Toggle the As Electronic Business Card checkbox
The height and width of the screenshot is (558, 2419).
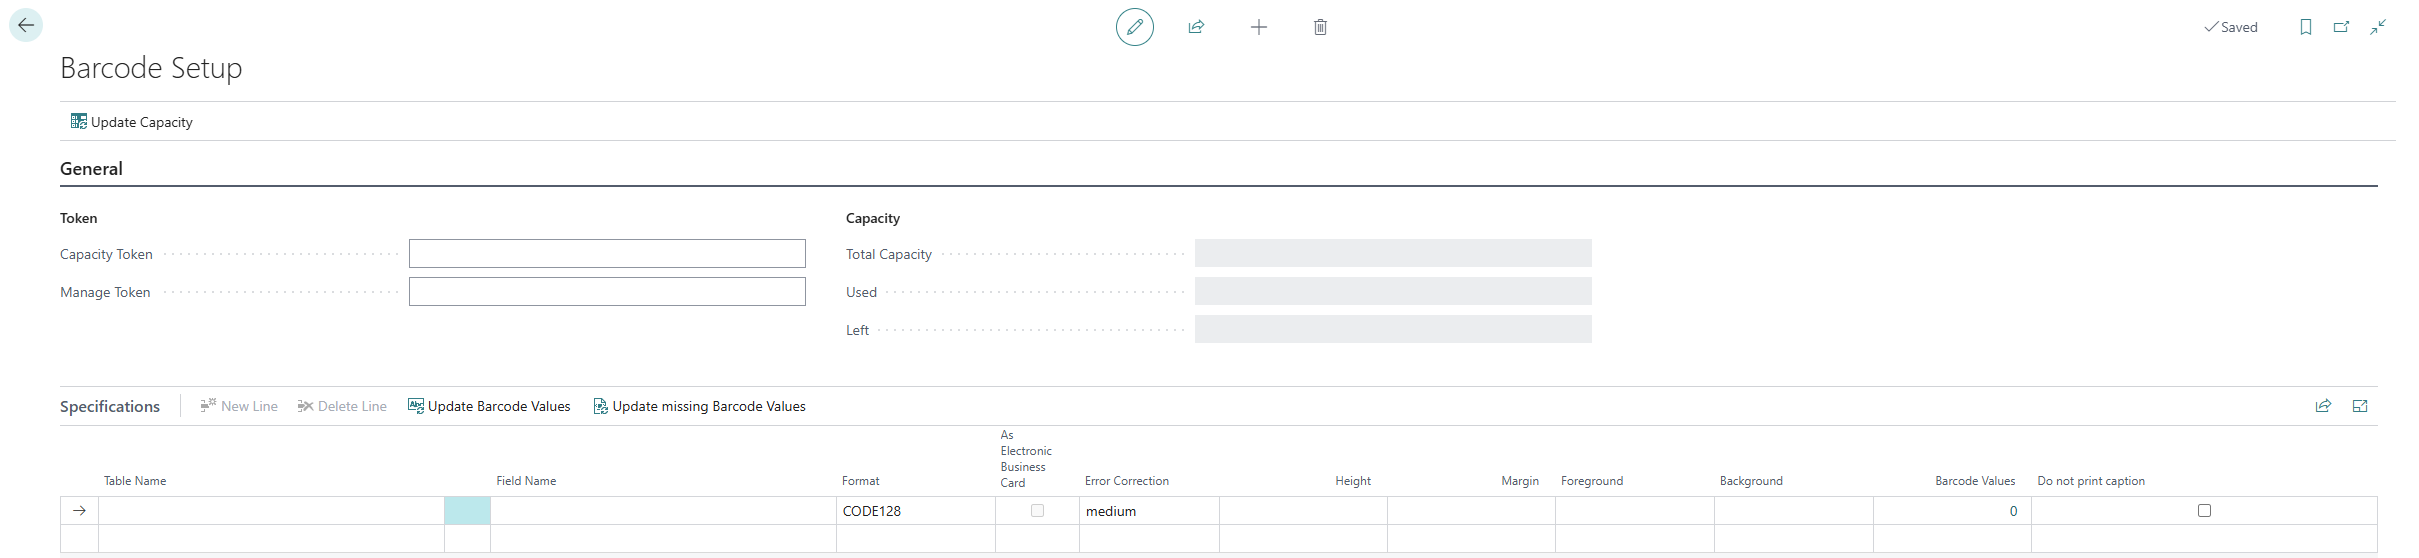(x=1037, y=511)
